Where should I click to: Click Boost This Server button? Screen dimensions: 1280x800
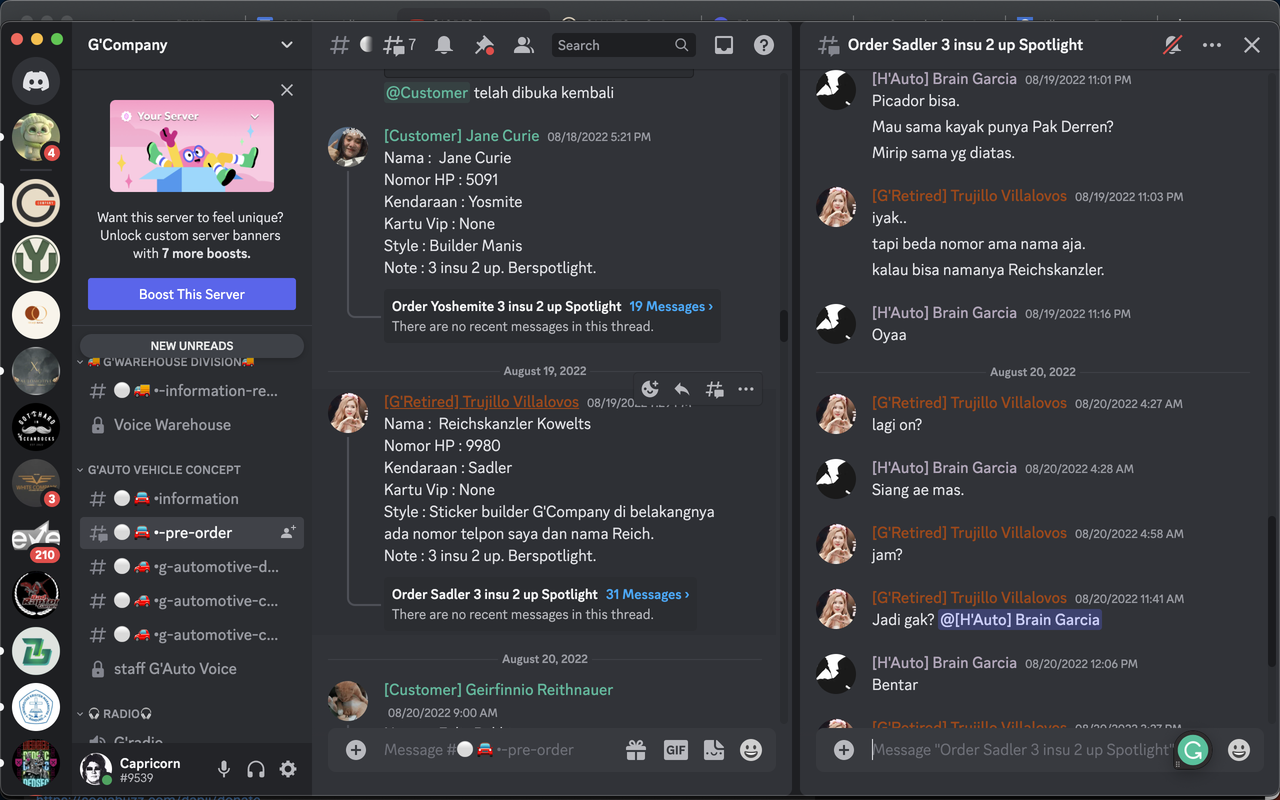point(192,294)
